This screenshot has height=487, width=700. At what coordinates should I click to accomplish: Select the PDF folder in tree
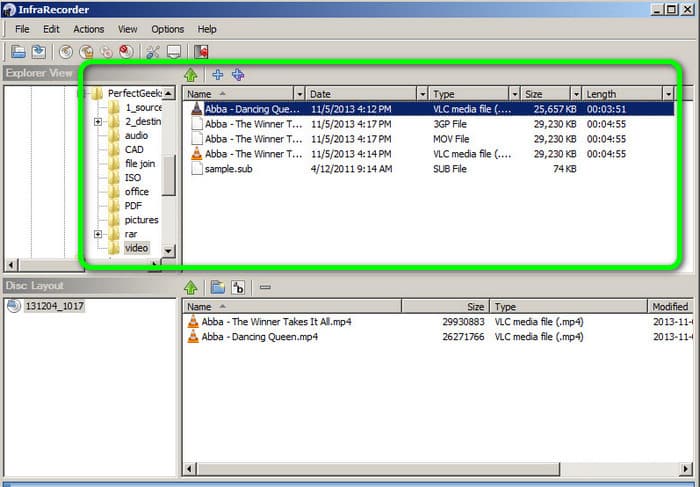133,206
